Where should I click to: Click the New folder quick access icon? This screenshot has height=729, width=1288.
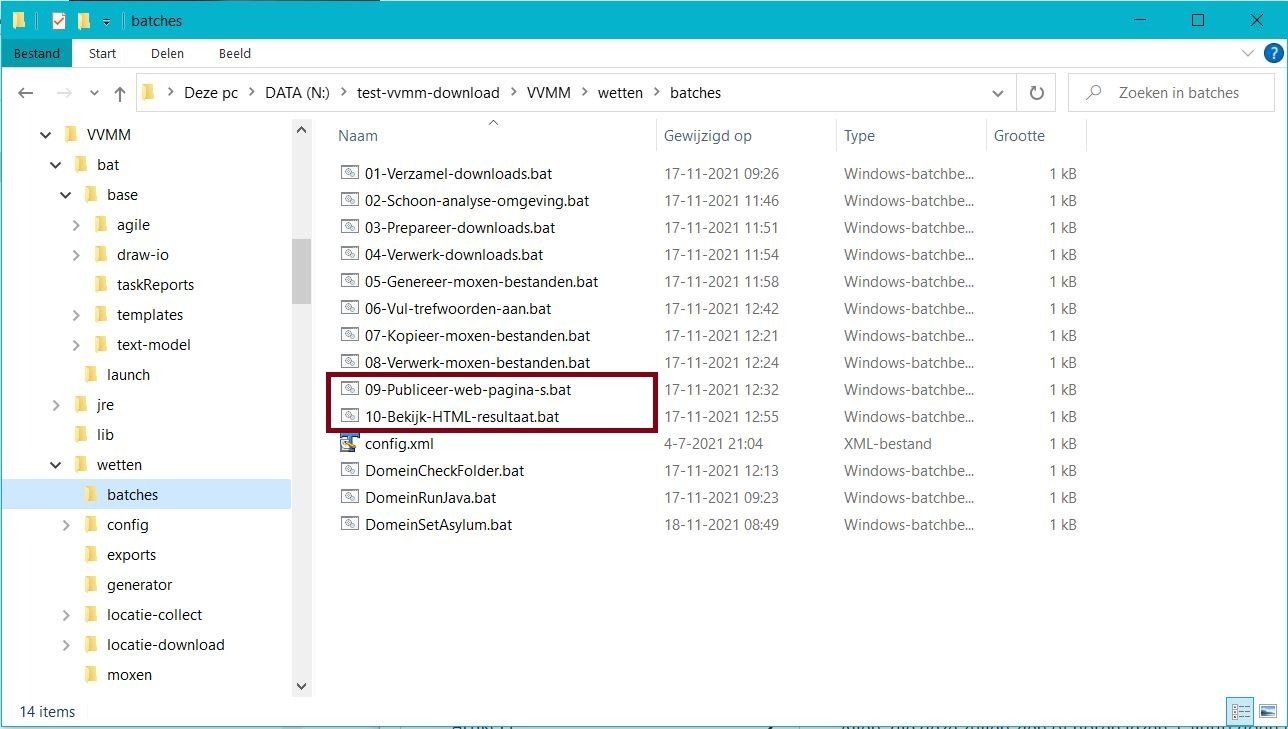[x=84, y=20]
